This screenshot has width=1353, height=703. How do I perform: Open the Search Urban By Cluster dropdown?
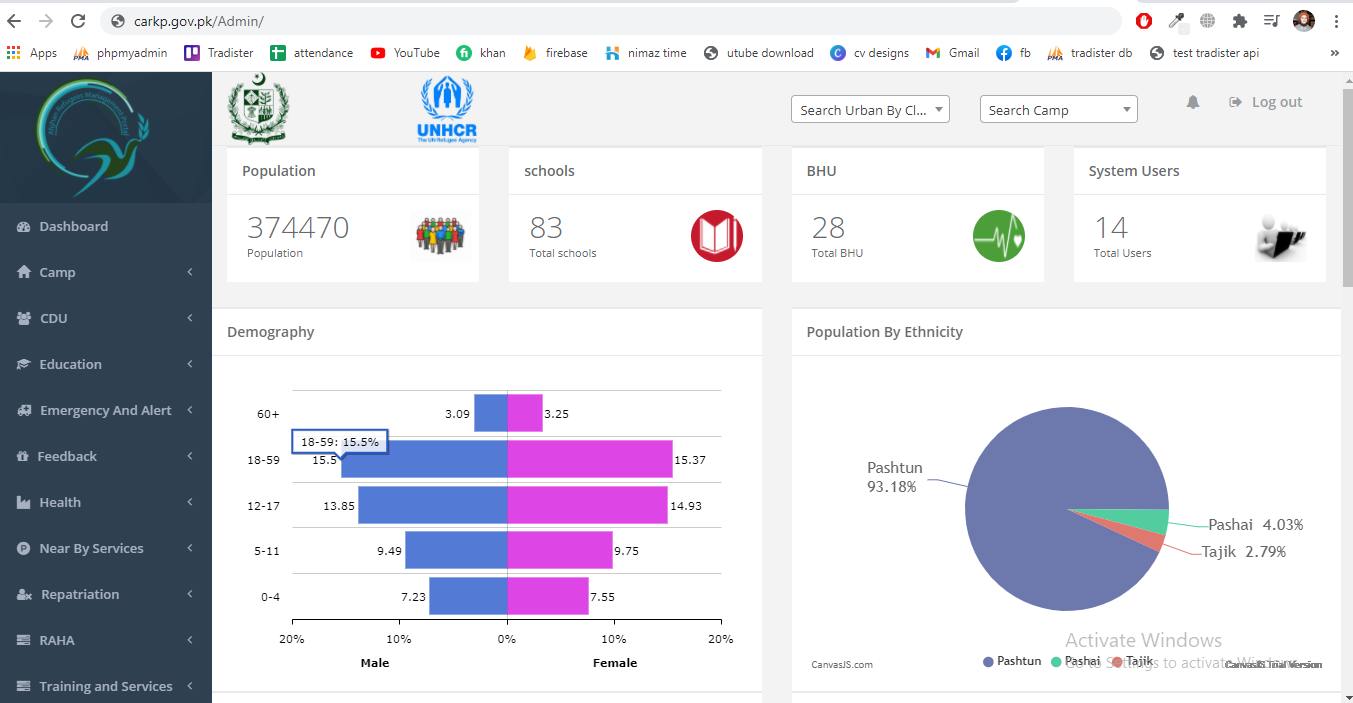(x=869, y=110)
